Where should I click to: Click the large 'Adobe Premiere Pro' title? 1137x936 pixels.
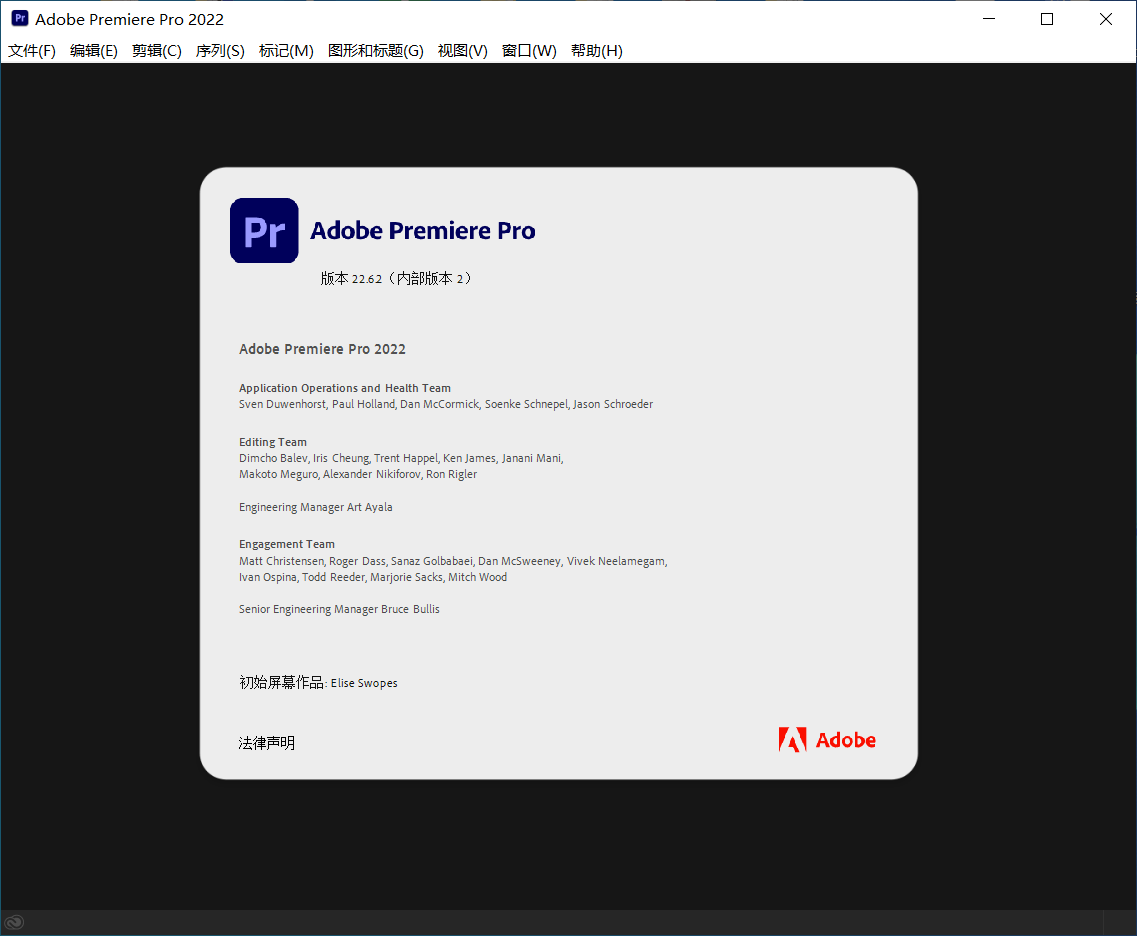(423, 231)
